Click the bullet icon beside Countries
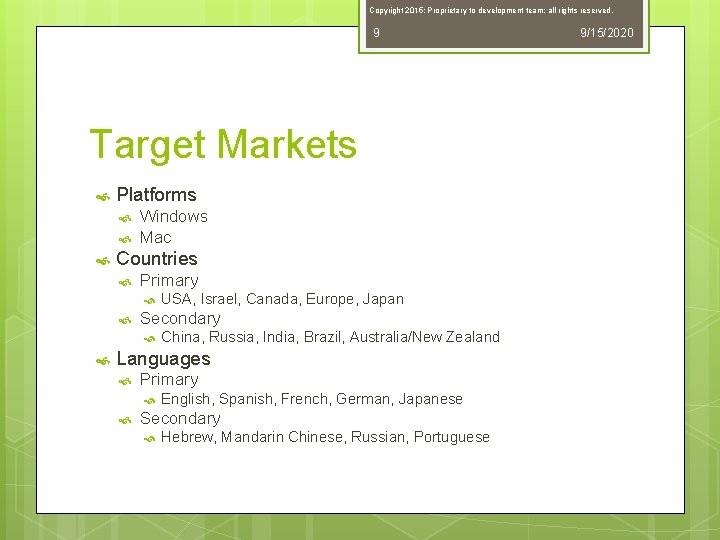The width and height of the screenshot is (720, 540). coord(103,261)
